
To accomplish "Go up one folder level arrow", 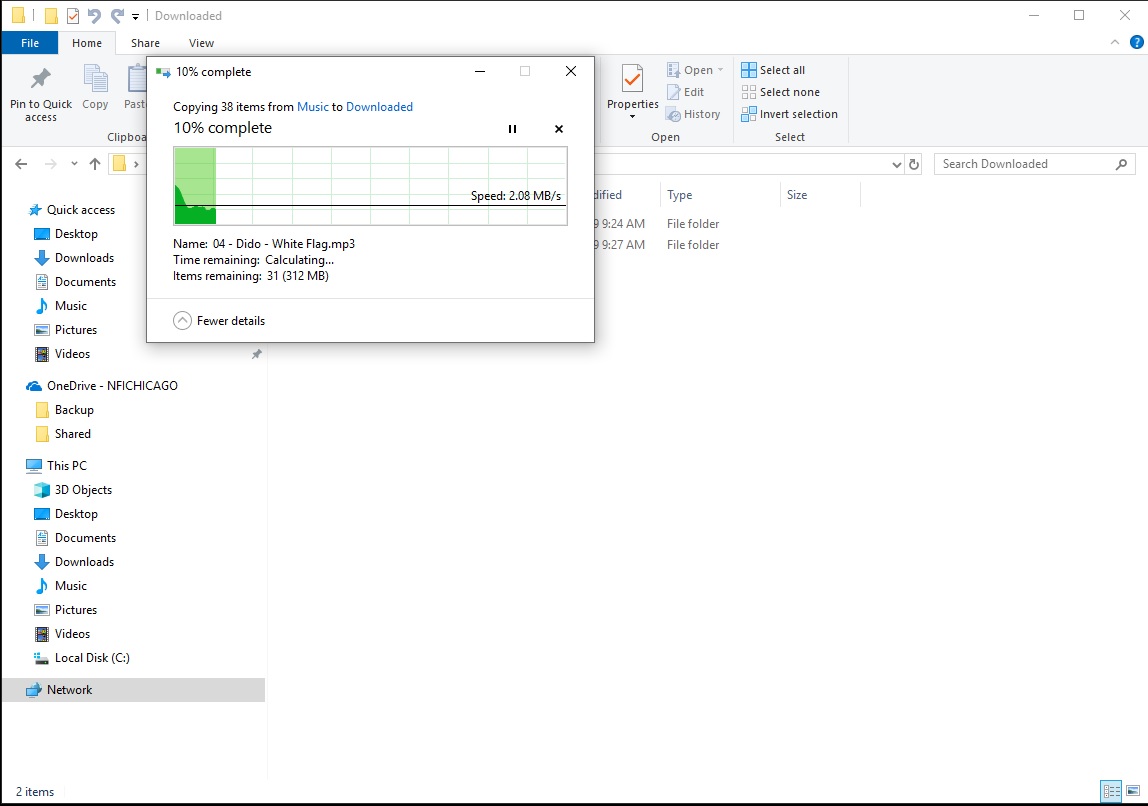I will [95, 164].
